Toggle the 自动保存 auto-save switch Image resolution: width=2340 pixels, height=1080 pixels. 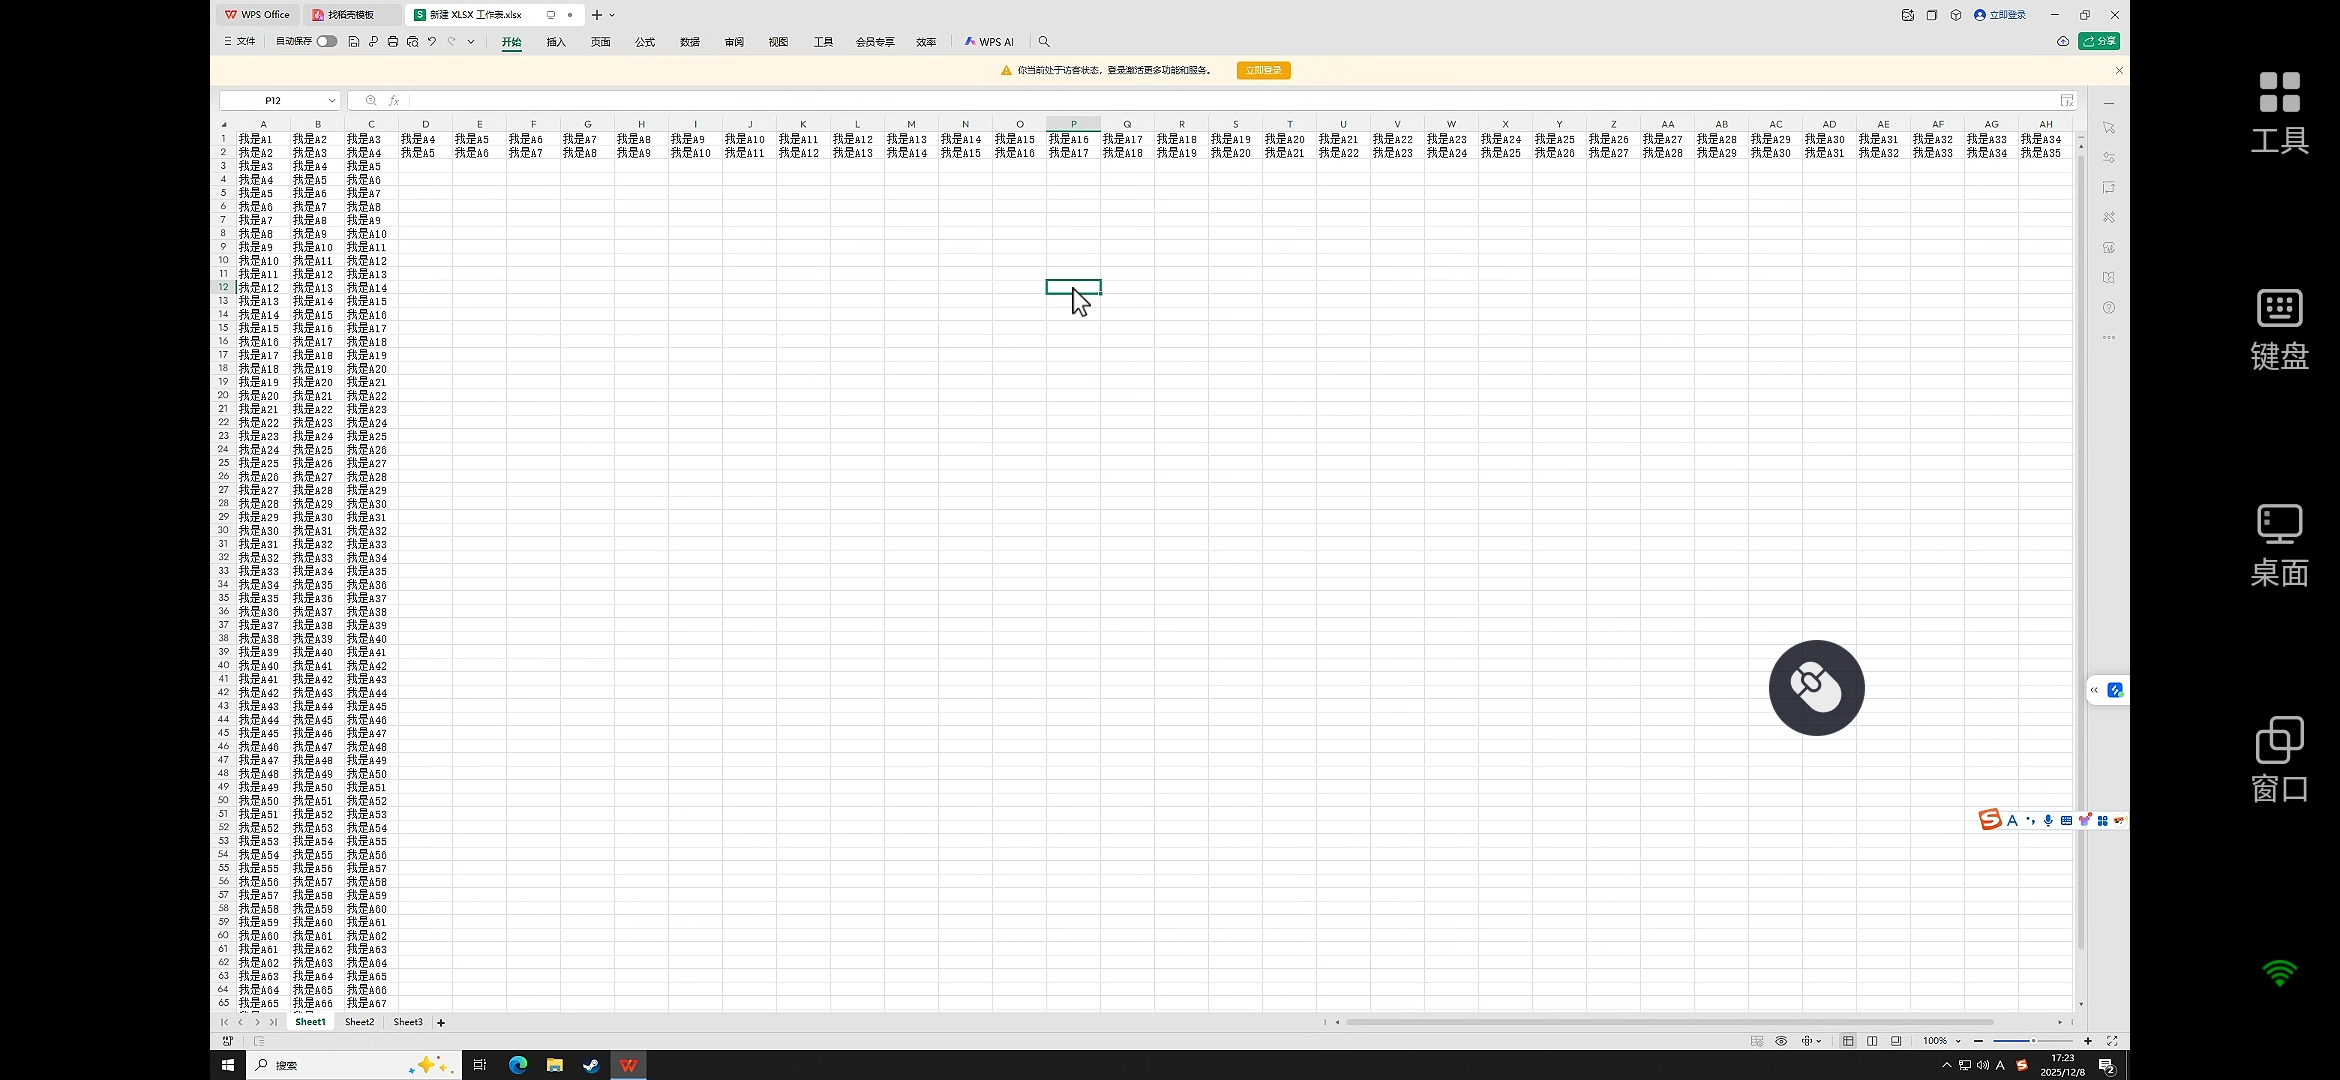[326, 42]
